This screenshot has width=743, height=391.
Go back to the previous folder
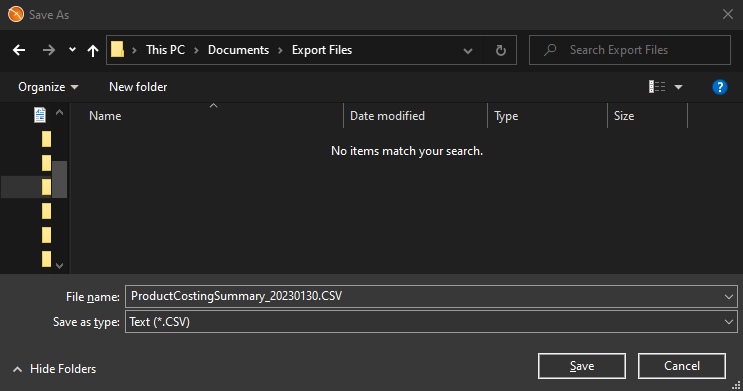point(19,50)
